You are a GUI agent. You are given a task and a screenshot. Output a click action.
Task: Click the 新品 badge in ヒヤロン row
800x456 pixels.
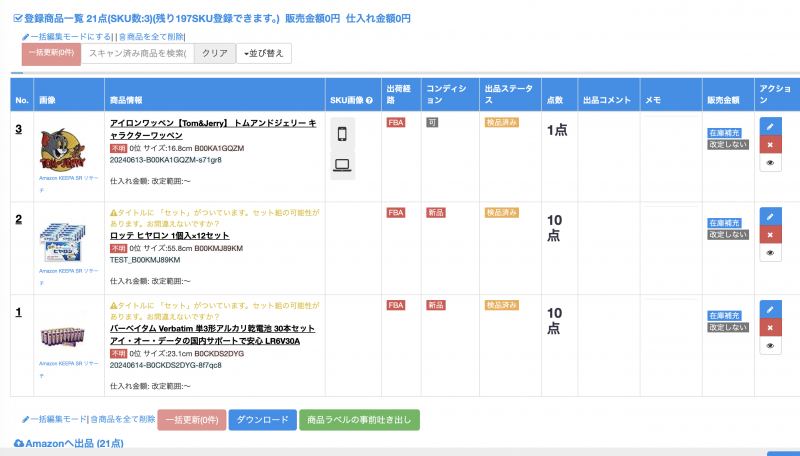(x=436, y=213)
